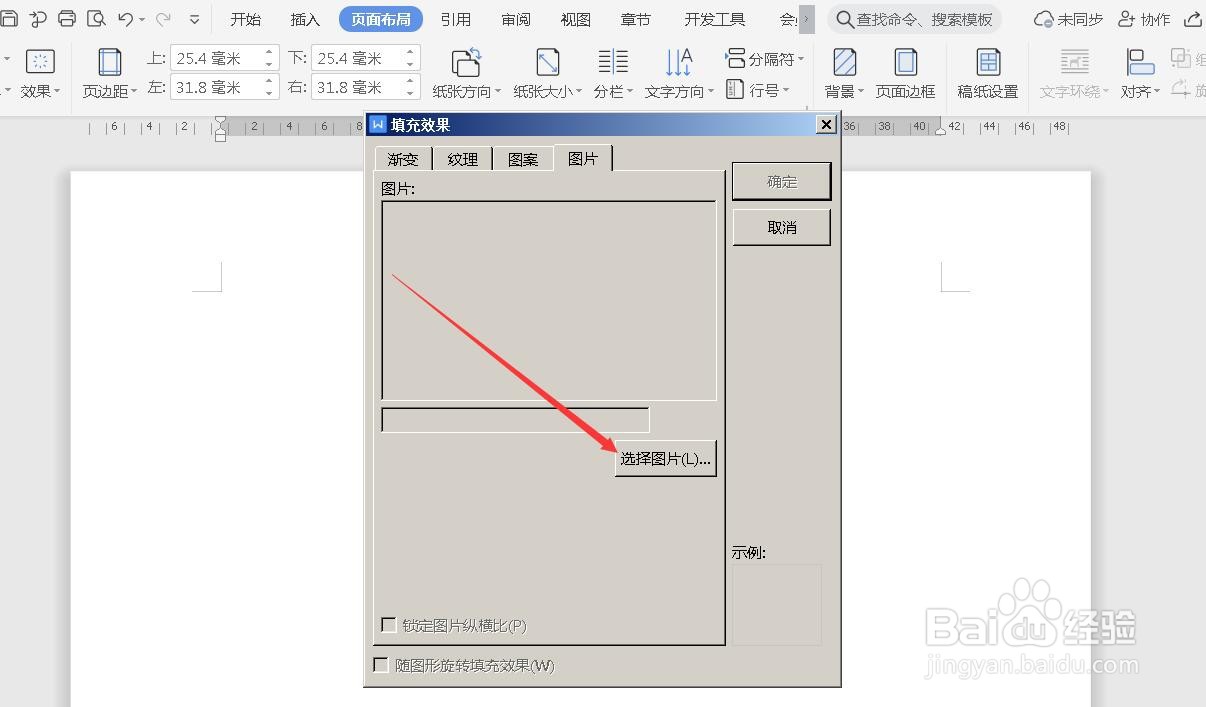Toggle the 锁定图片纵横比(P) checkbox
This screenshot has width=1206, height=707.
[x=389, y=625]
